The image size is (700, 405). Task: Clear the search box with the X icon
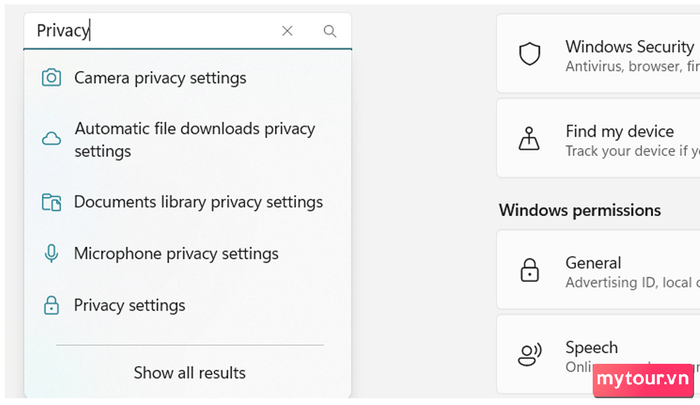click(x=287, y=31)
